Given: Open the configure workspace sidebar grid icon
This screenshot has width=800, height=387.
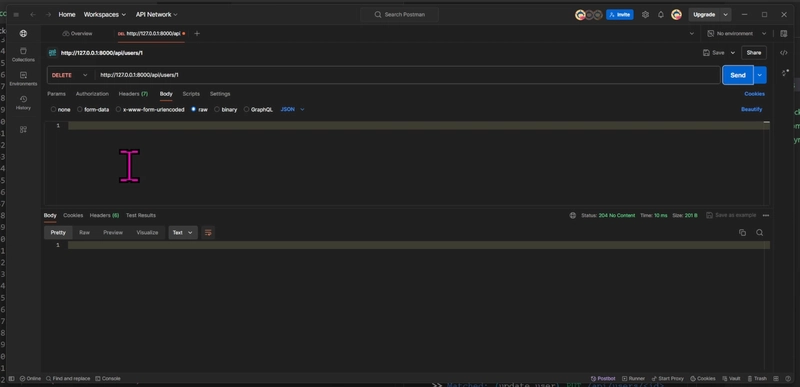Looking at the screenshot, I should [x=23, y=130].
